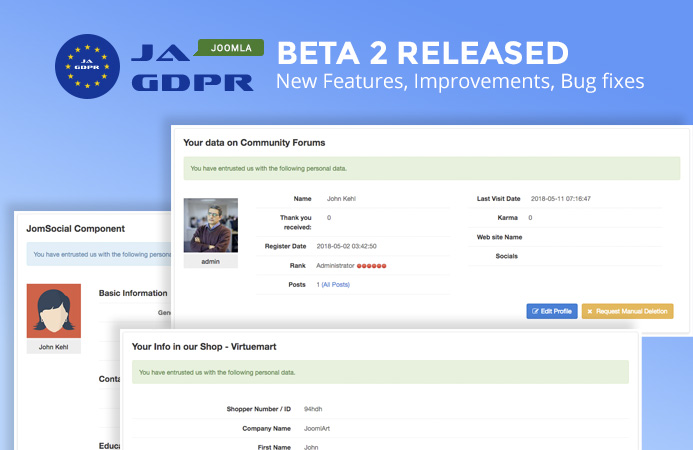
Task: Click the 'admin' caption under the photo
Action: coord(210,262)
